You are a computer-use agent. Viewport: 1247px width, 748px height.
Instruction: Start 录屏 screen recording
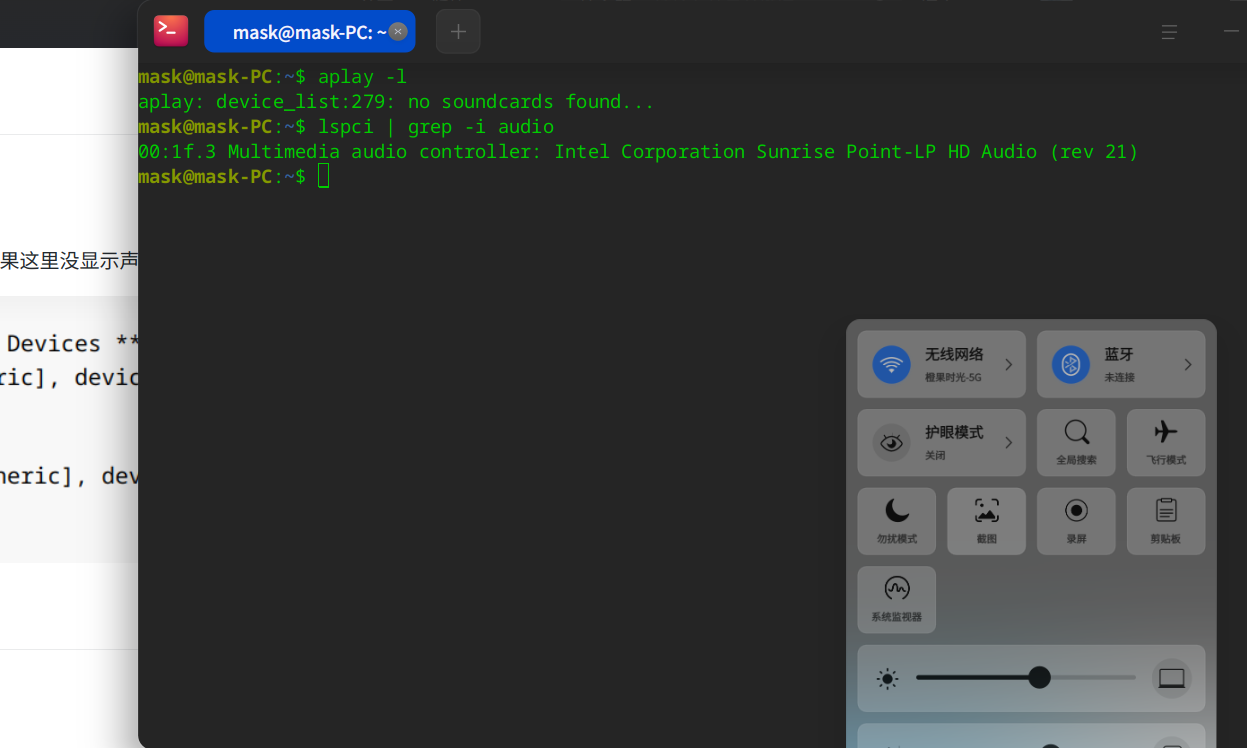click(1076, 521)
